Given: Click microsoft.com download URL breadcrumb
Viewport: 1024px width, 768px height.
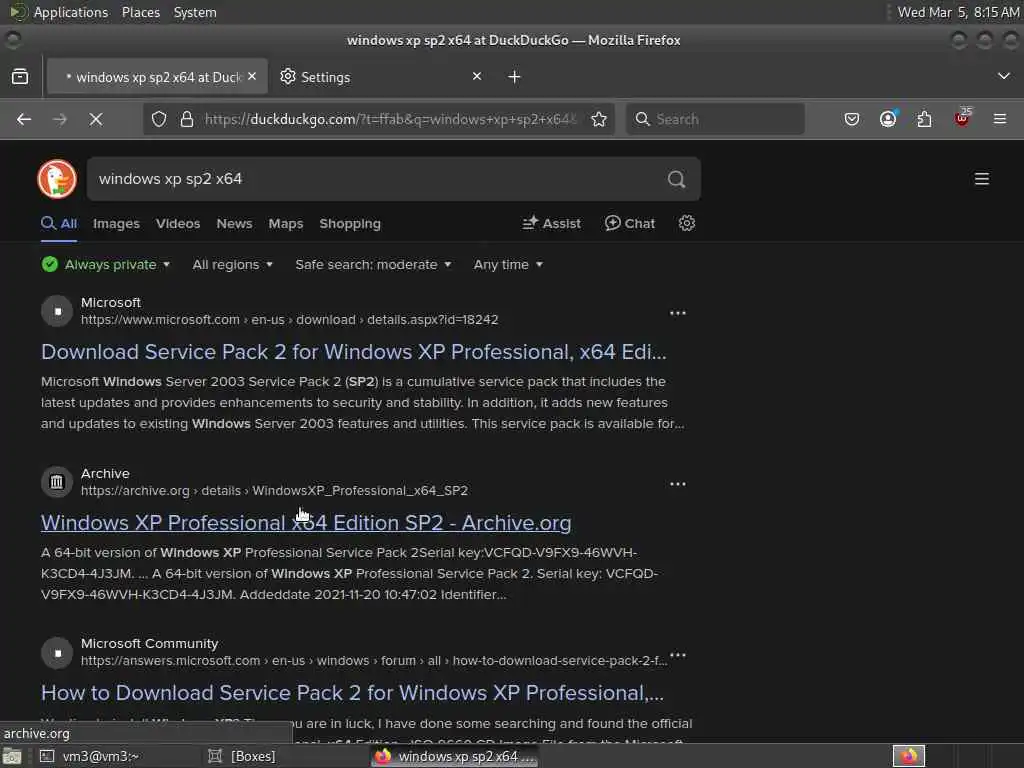Looking at the screenshot, I should 289,319.
